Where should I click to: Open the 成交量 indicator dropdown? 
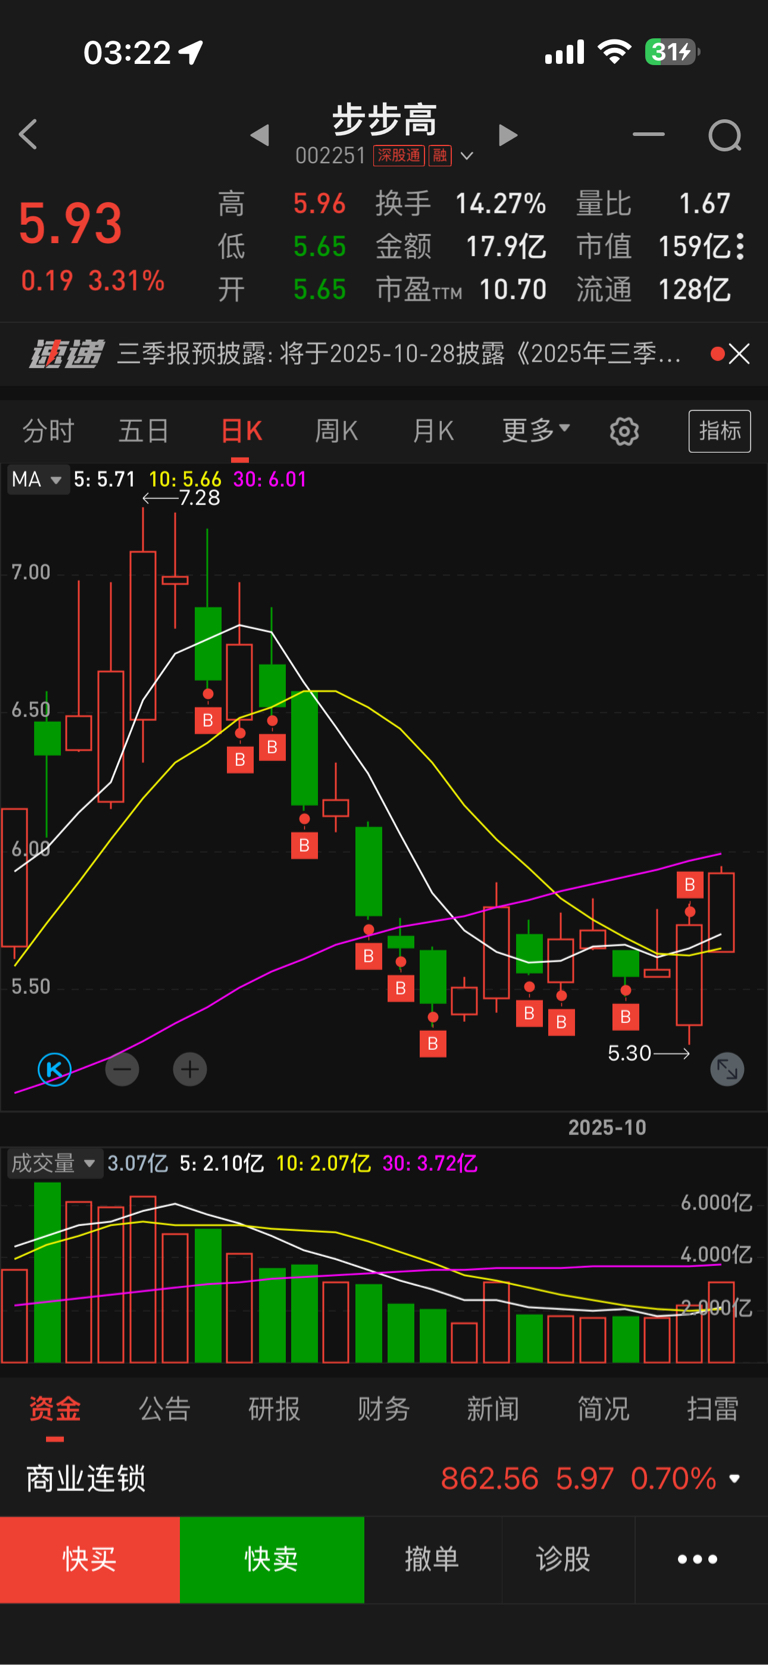coord(53,1163)
